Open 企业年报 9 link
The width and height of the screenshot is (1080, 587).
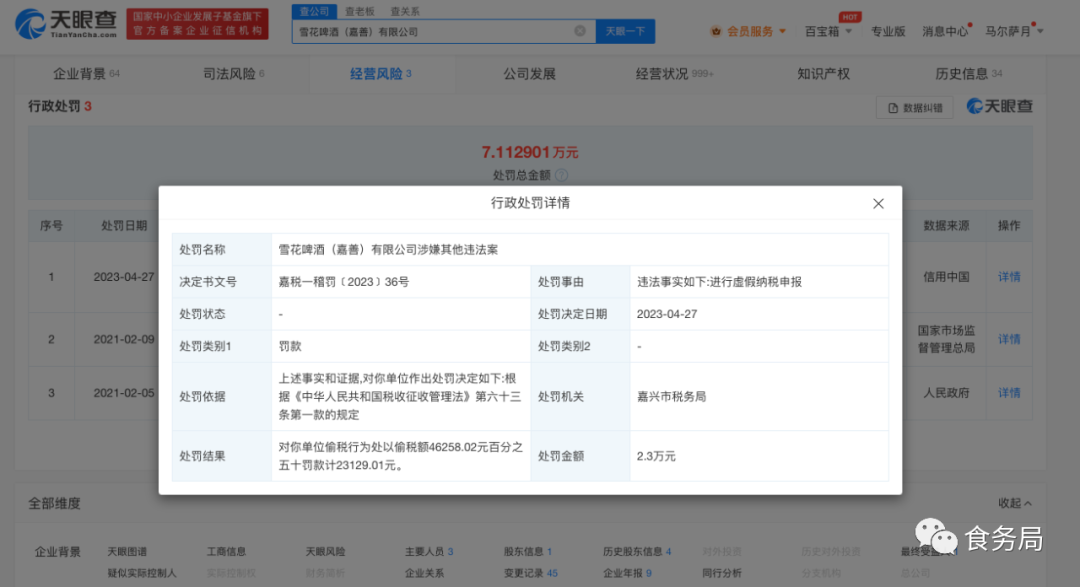coord(627,573)
